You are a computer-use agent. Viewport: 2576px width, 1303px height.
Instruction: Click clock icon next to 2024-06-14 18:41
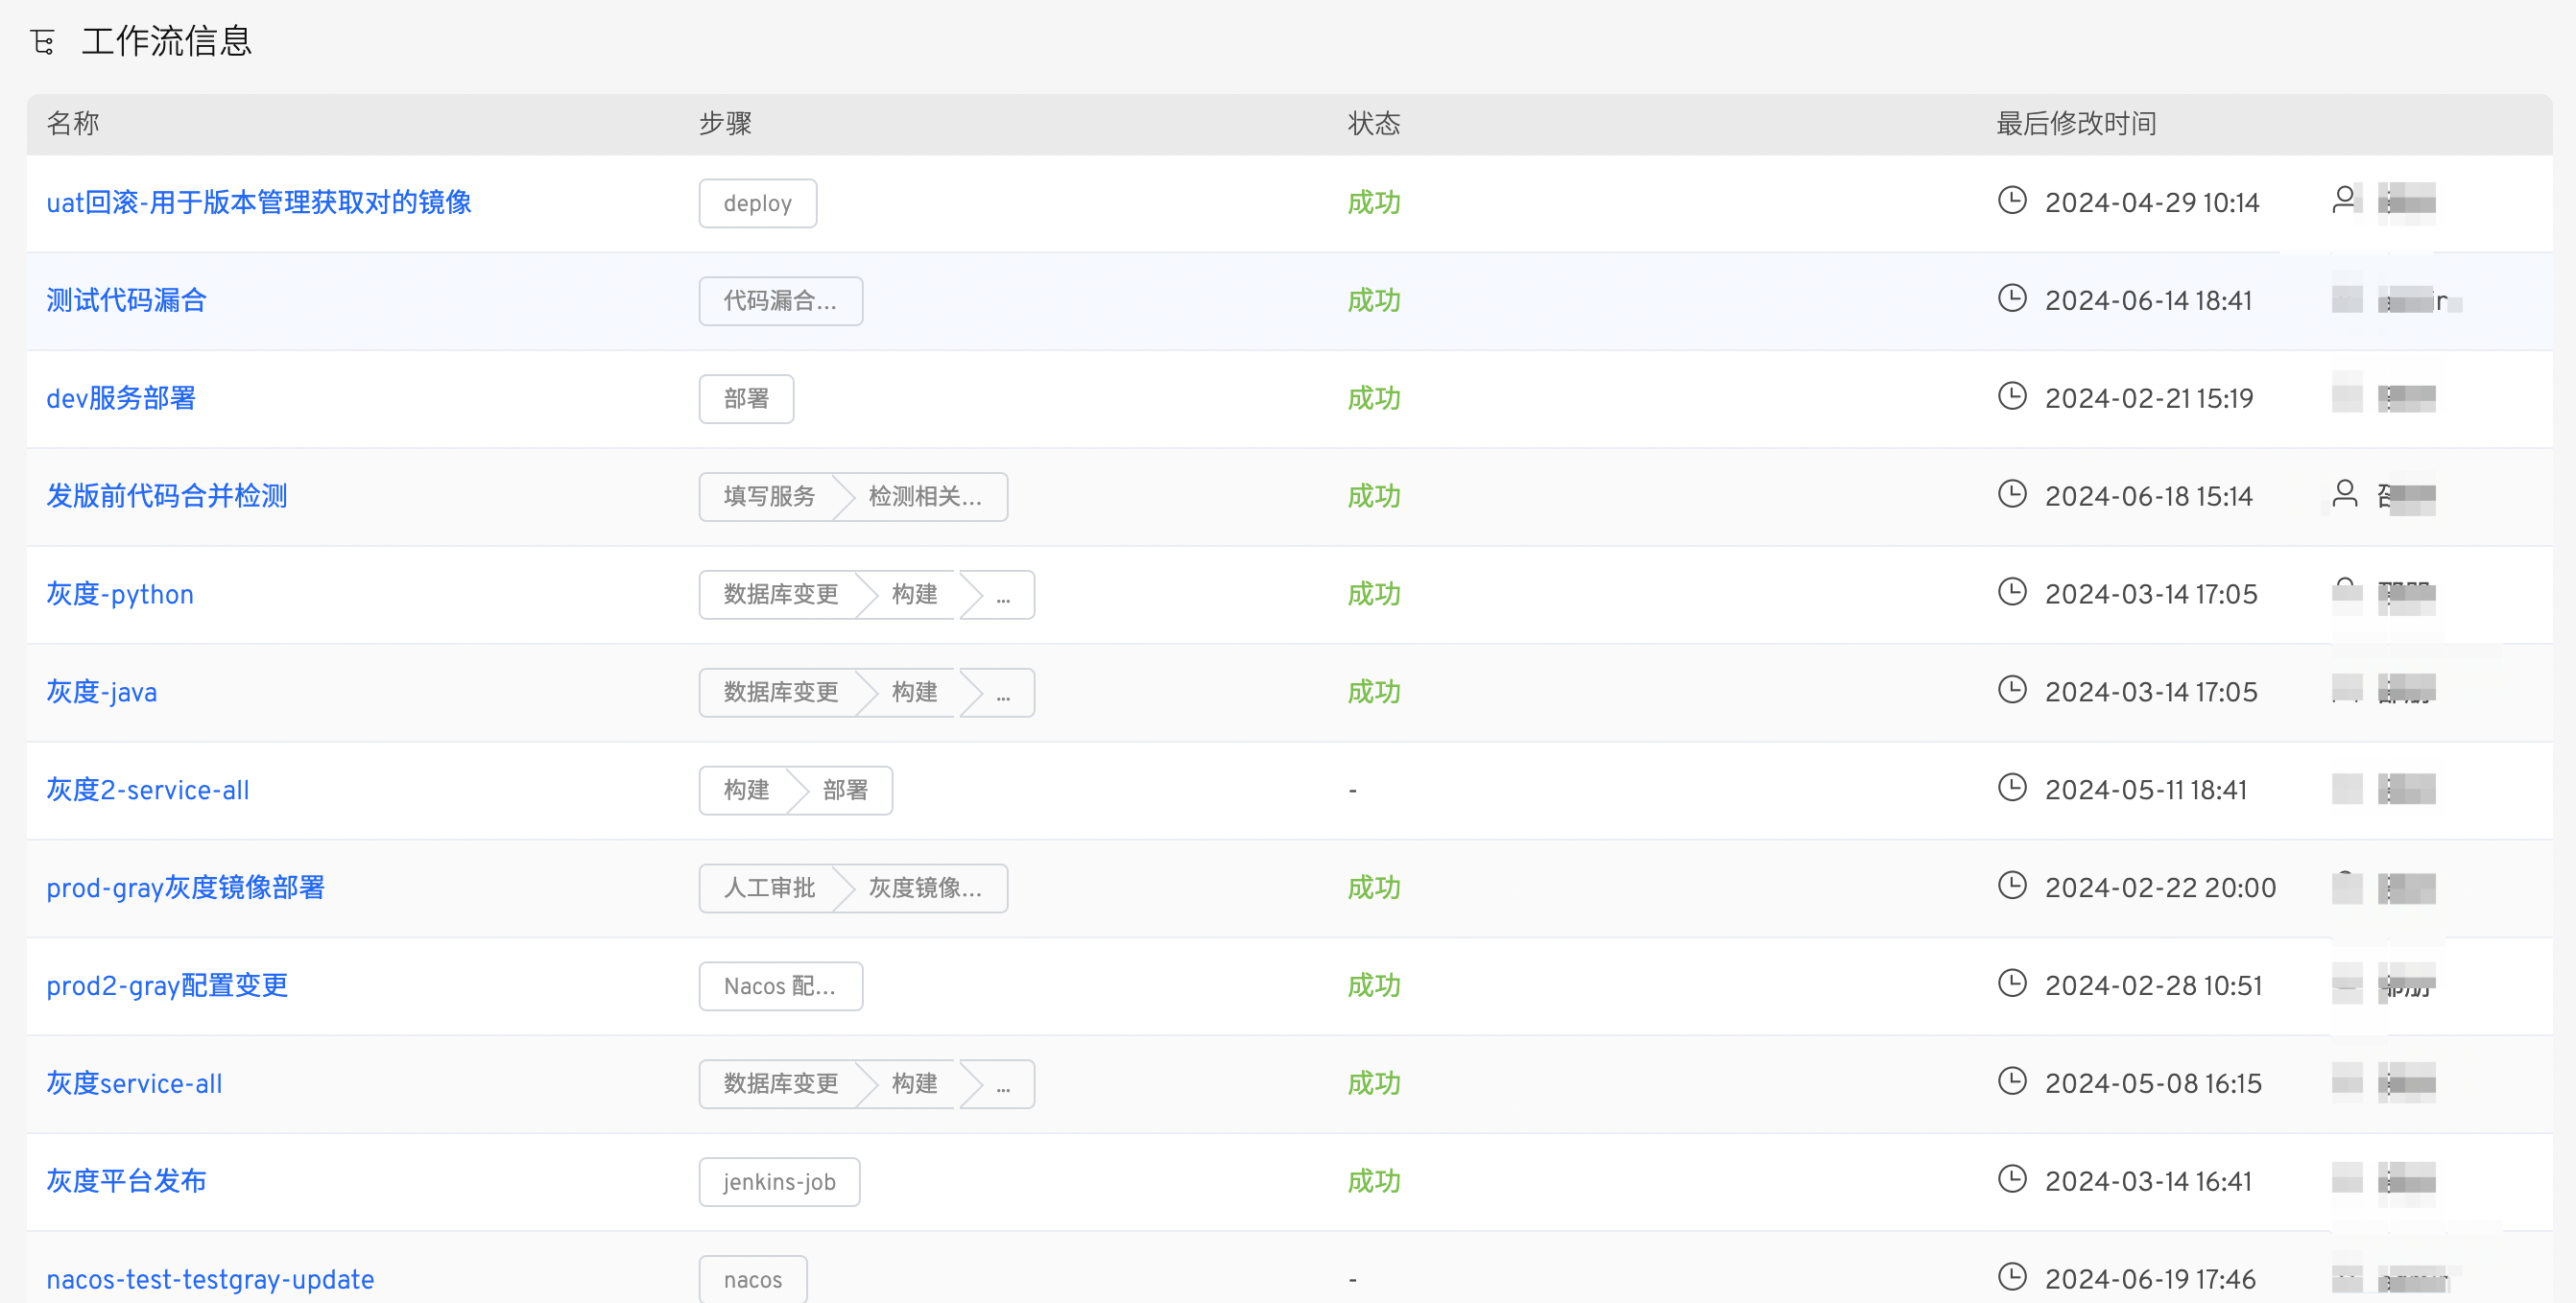coord(2011,299)
